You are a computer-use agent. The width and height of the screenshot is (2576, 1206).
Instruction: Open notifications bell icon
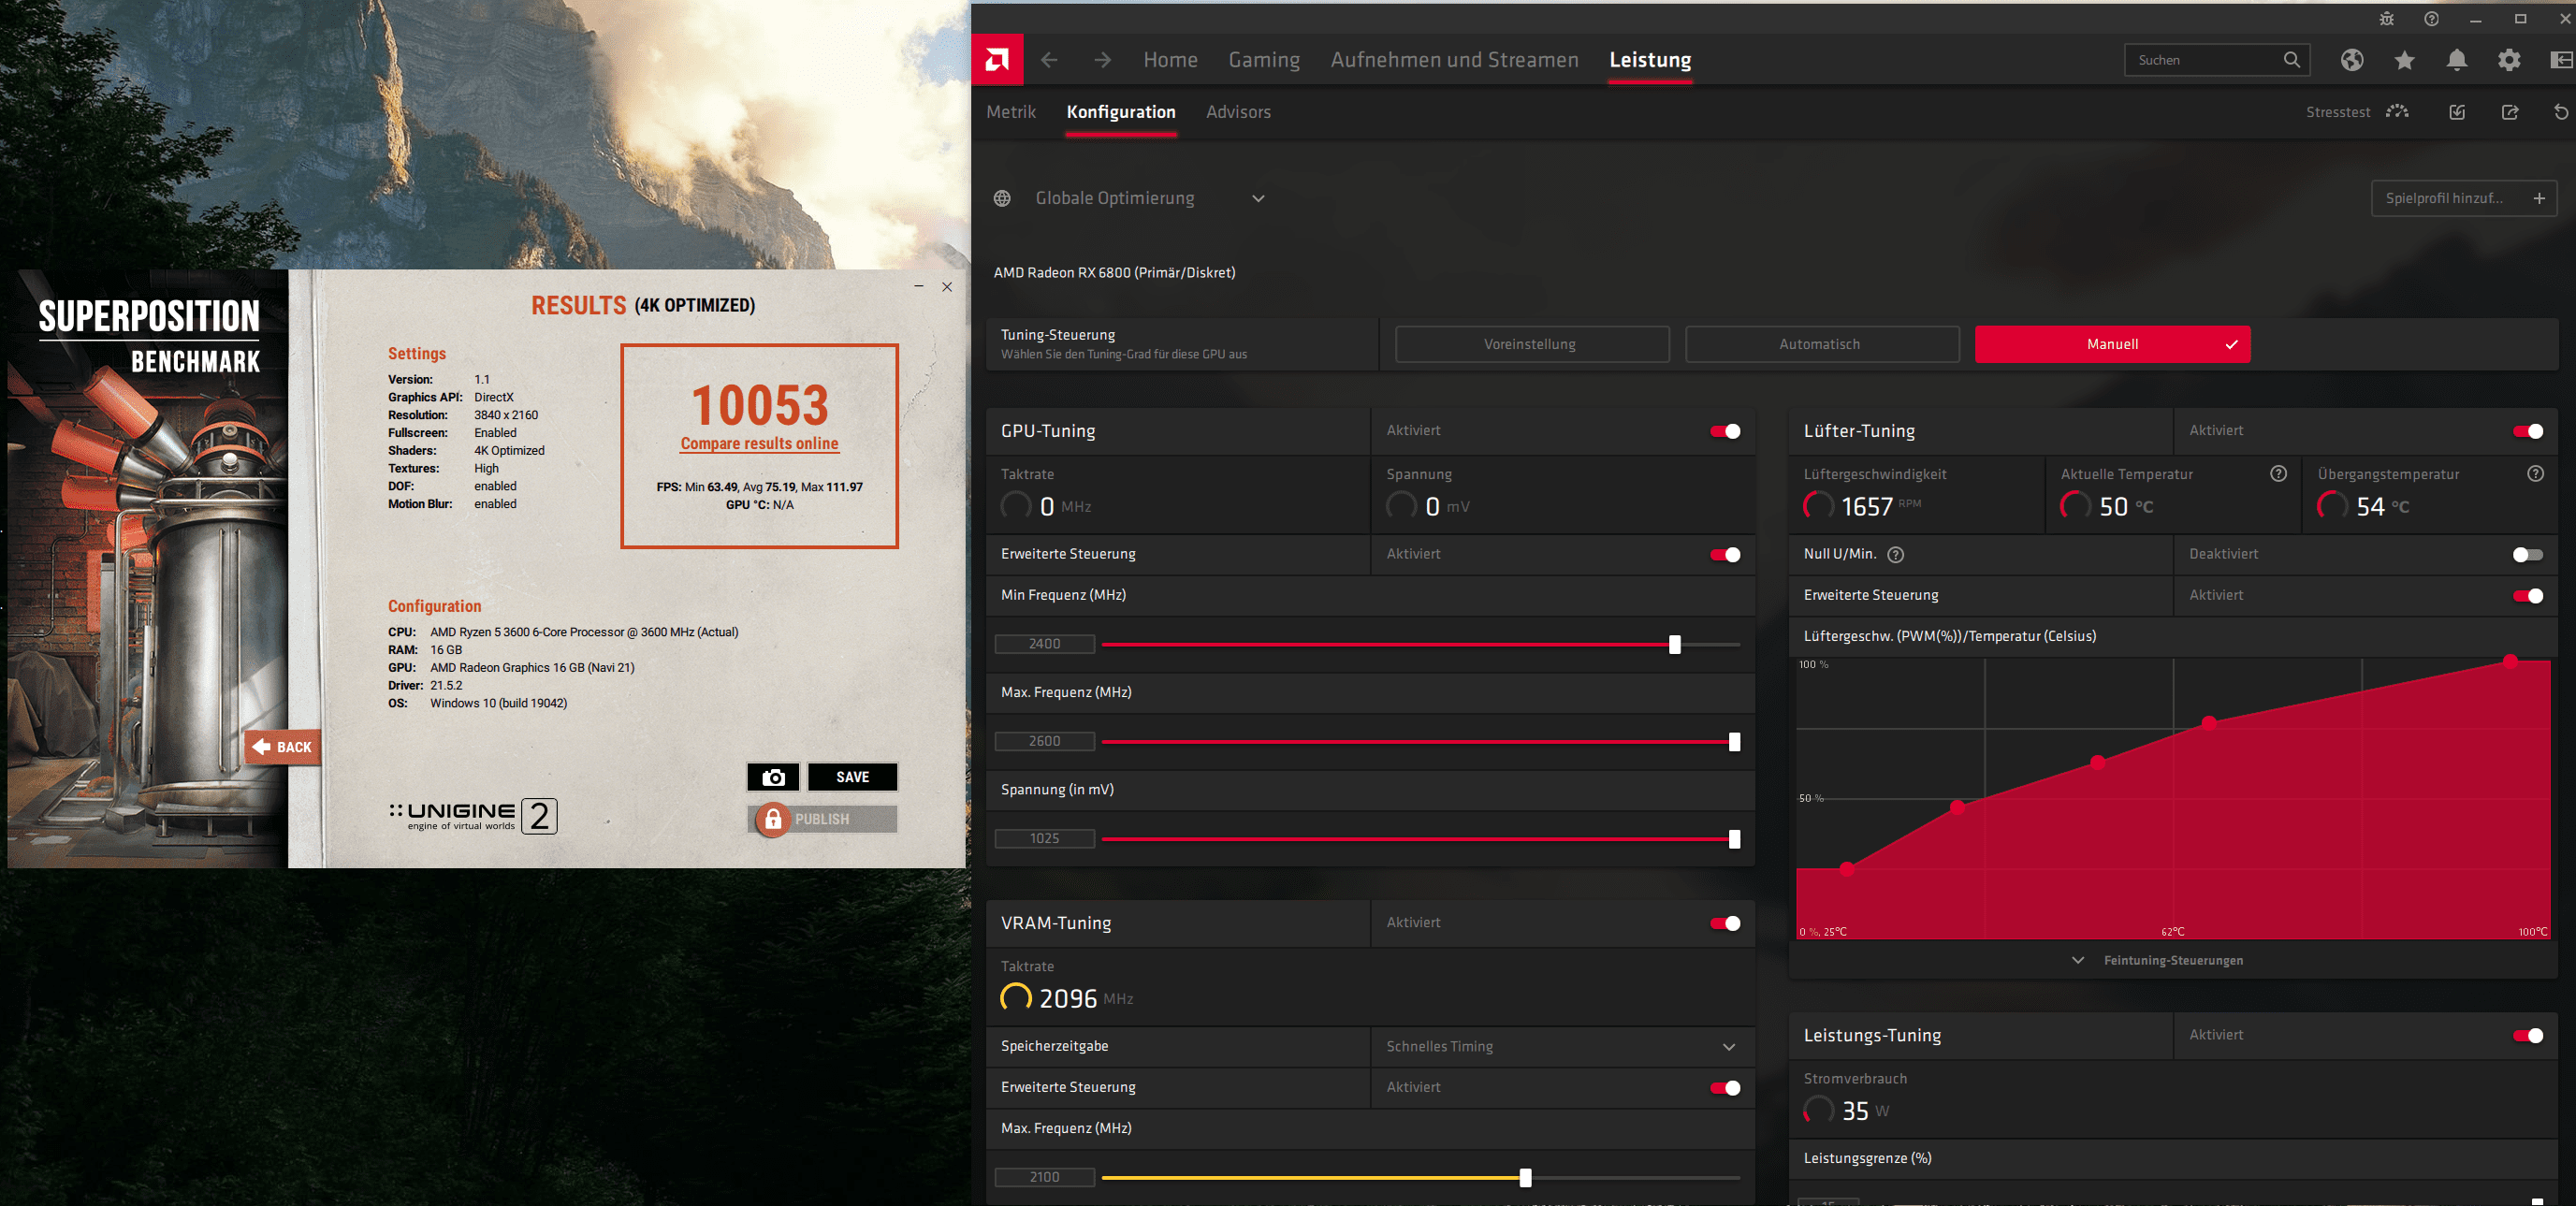[x=2456, y=60]
